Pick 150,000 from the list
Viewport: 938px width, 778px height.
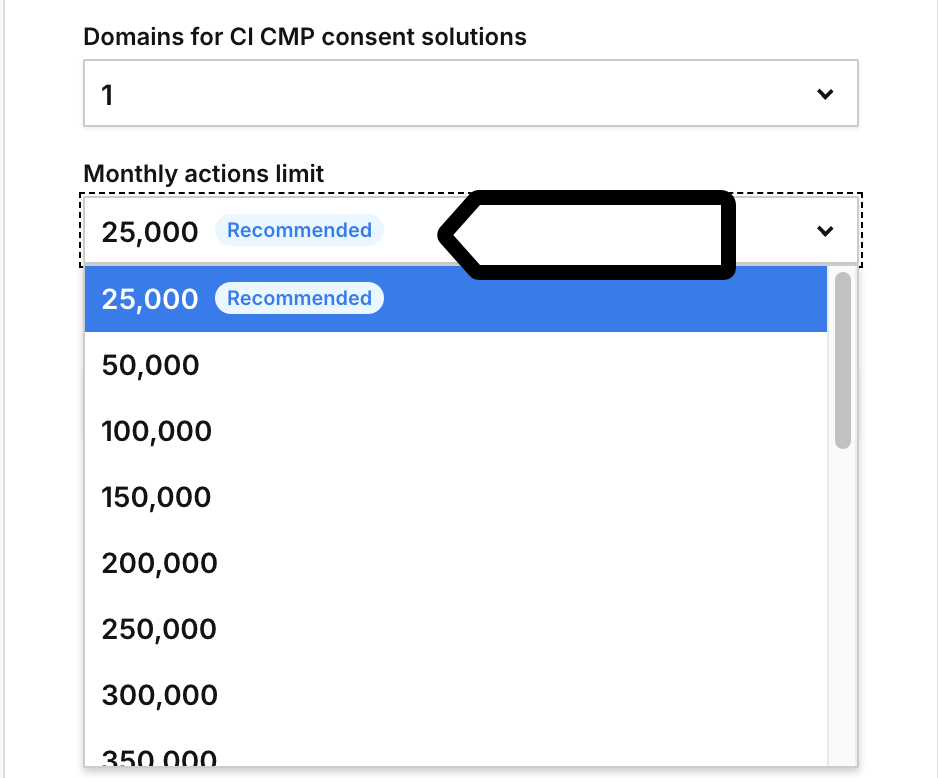tap(156, 496)
